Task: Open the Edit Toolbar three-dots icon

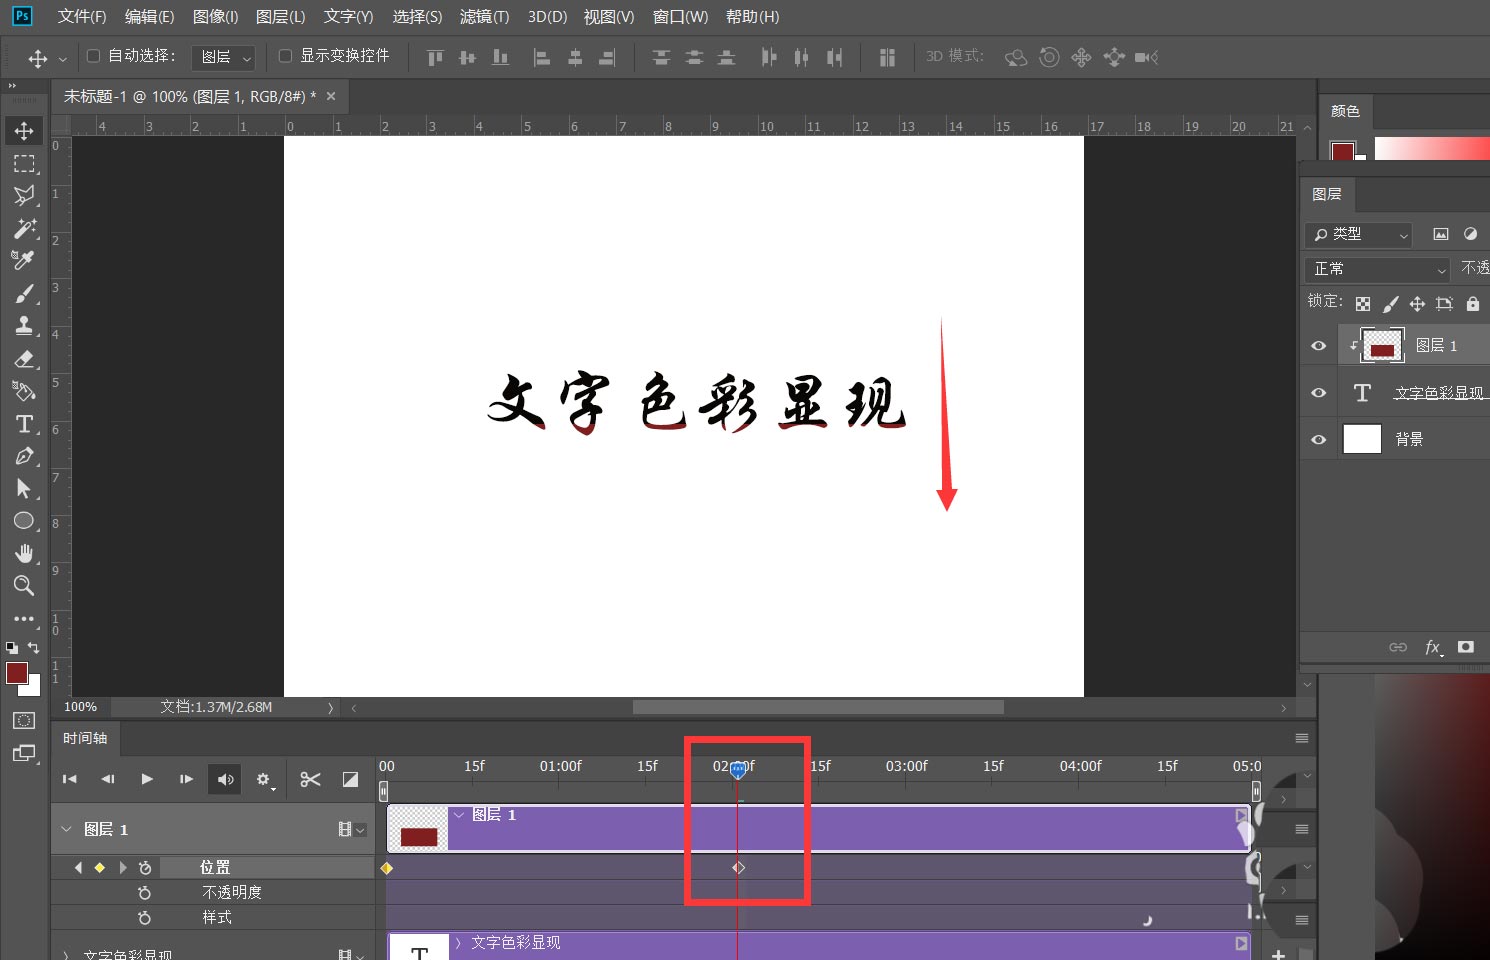Action: pos(24,619)
